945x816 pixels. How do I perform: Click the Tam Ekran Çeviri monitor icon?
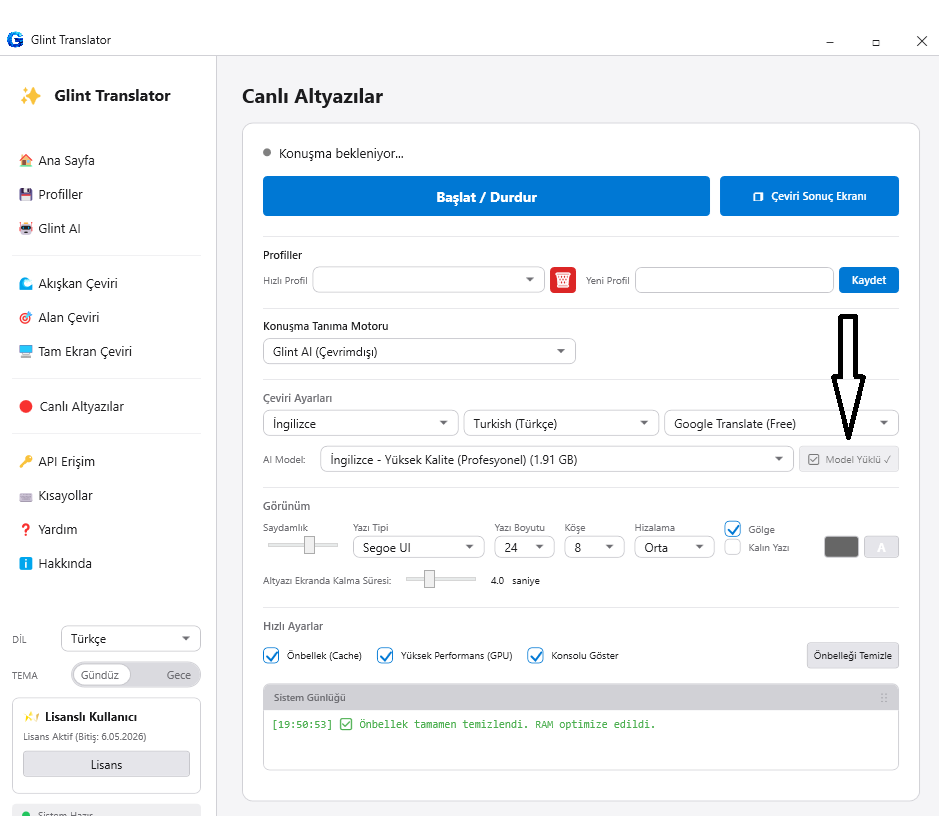pyautogui.click(x=26, y=352)
